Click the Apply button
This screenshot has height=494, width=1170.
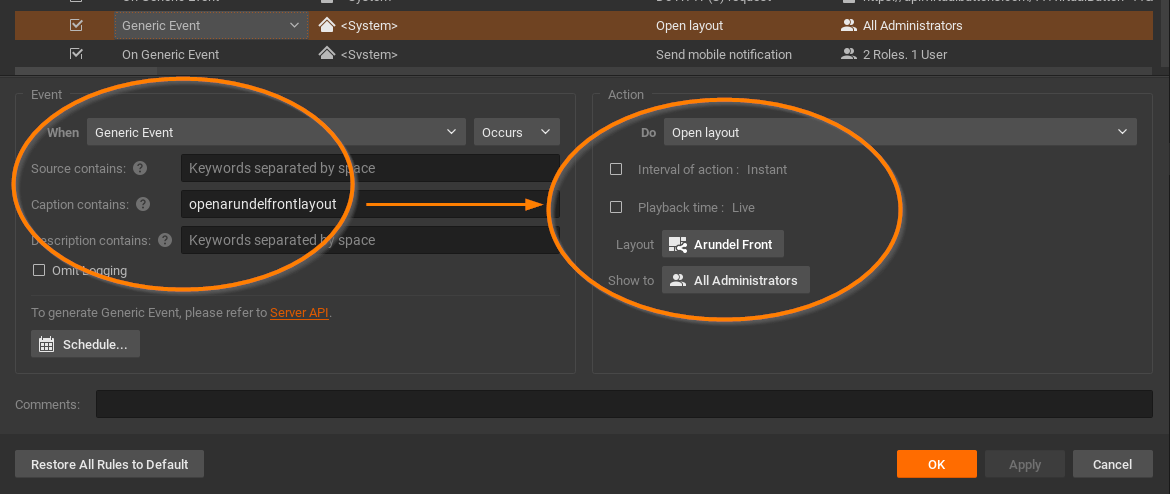tap(1024, 464)
